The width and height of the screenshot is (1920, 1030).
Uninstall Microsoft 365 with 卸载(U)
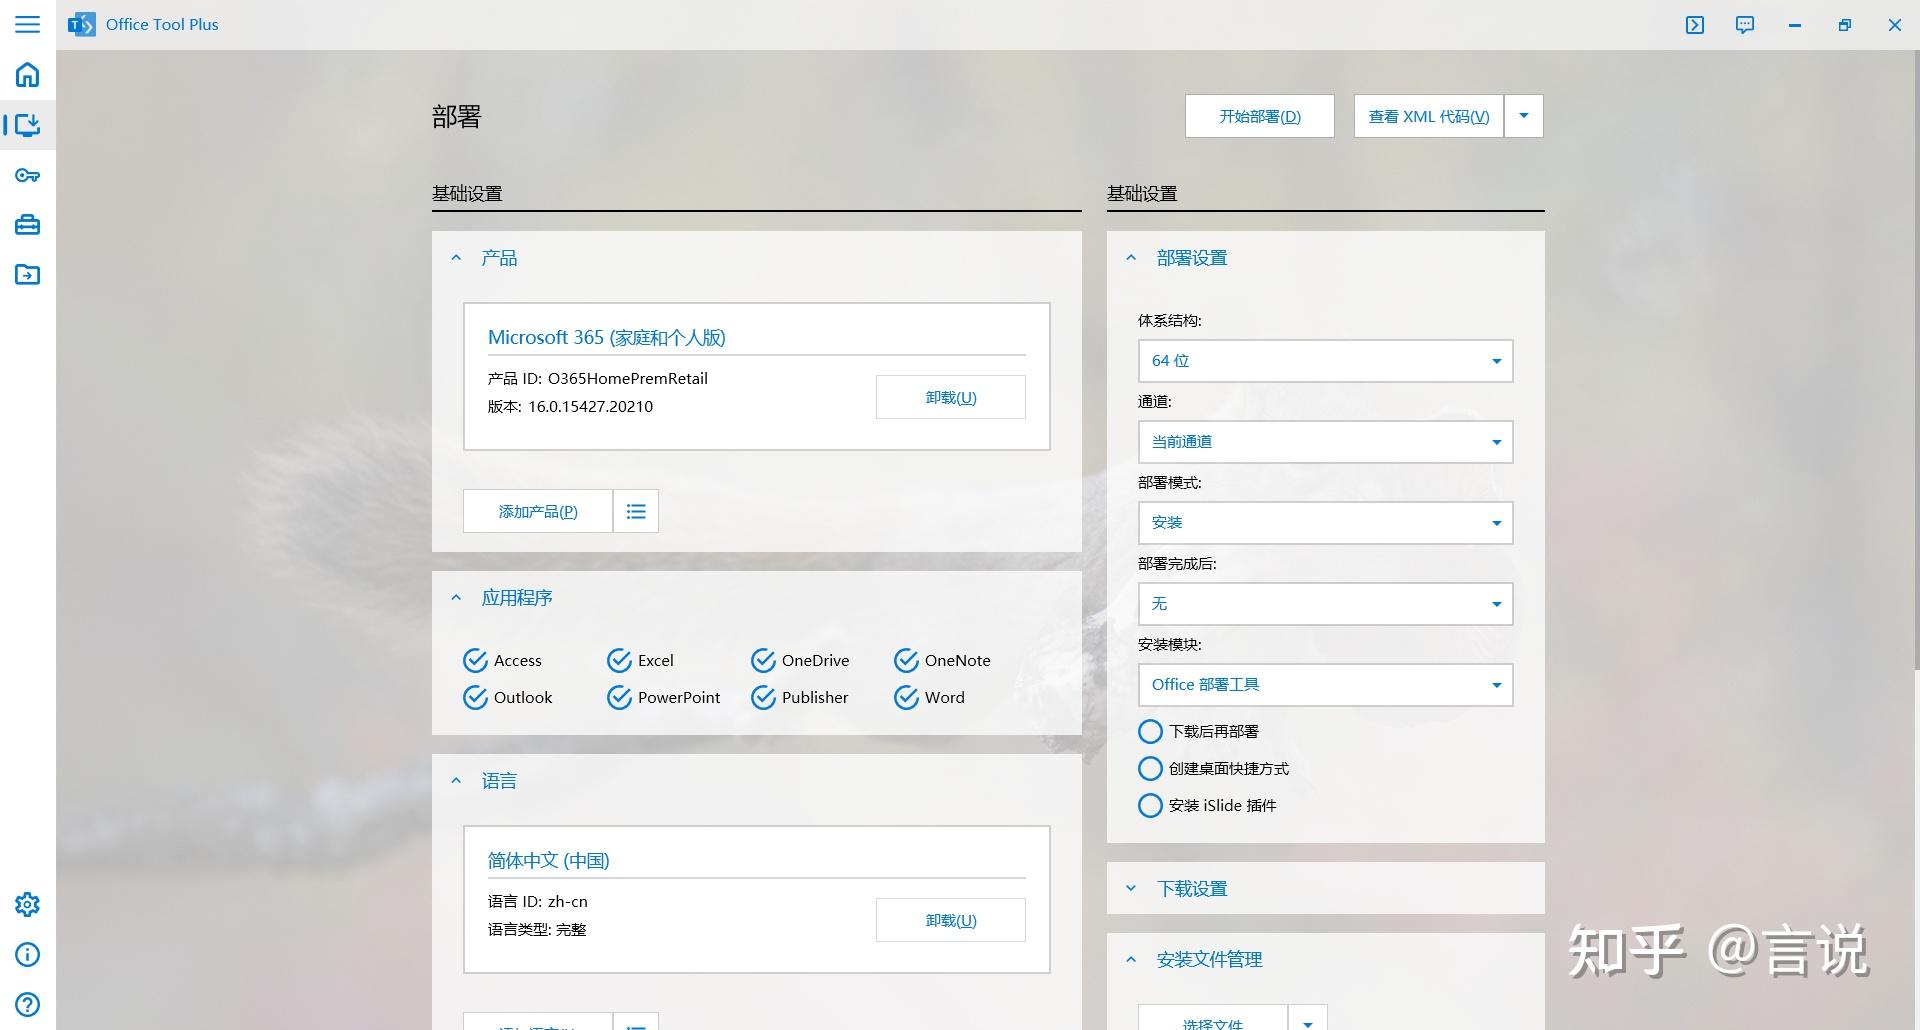[x=951, y=397]
